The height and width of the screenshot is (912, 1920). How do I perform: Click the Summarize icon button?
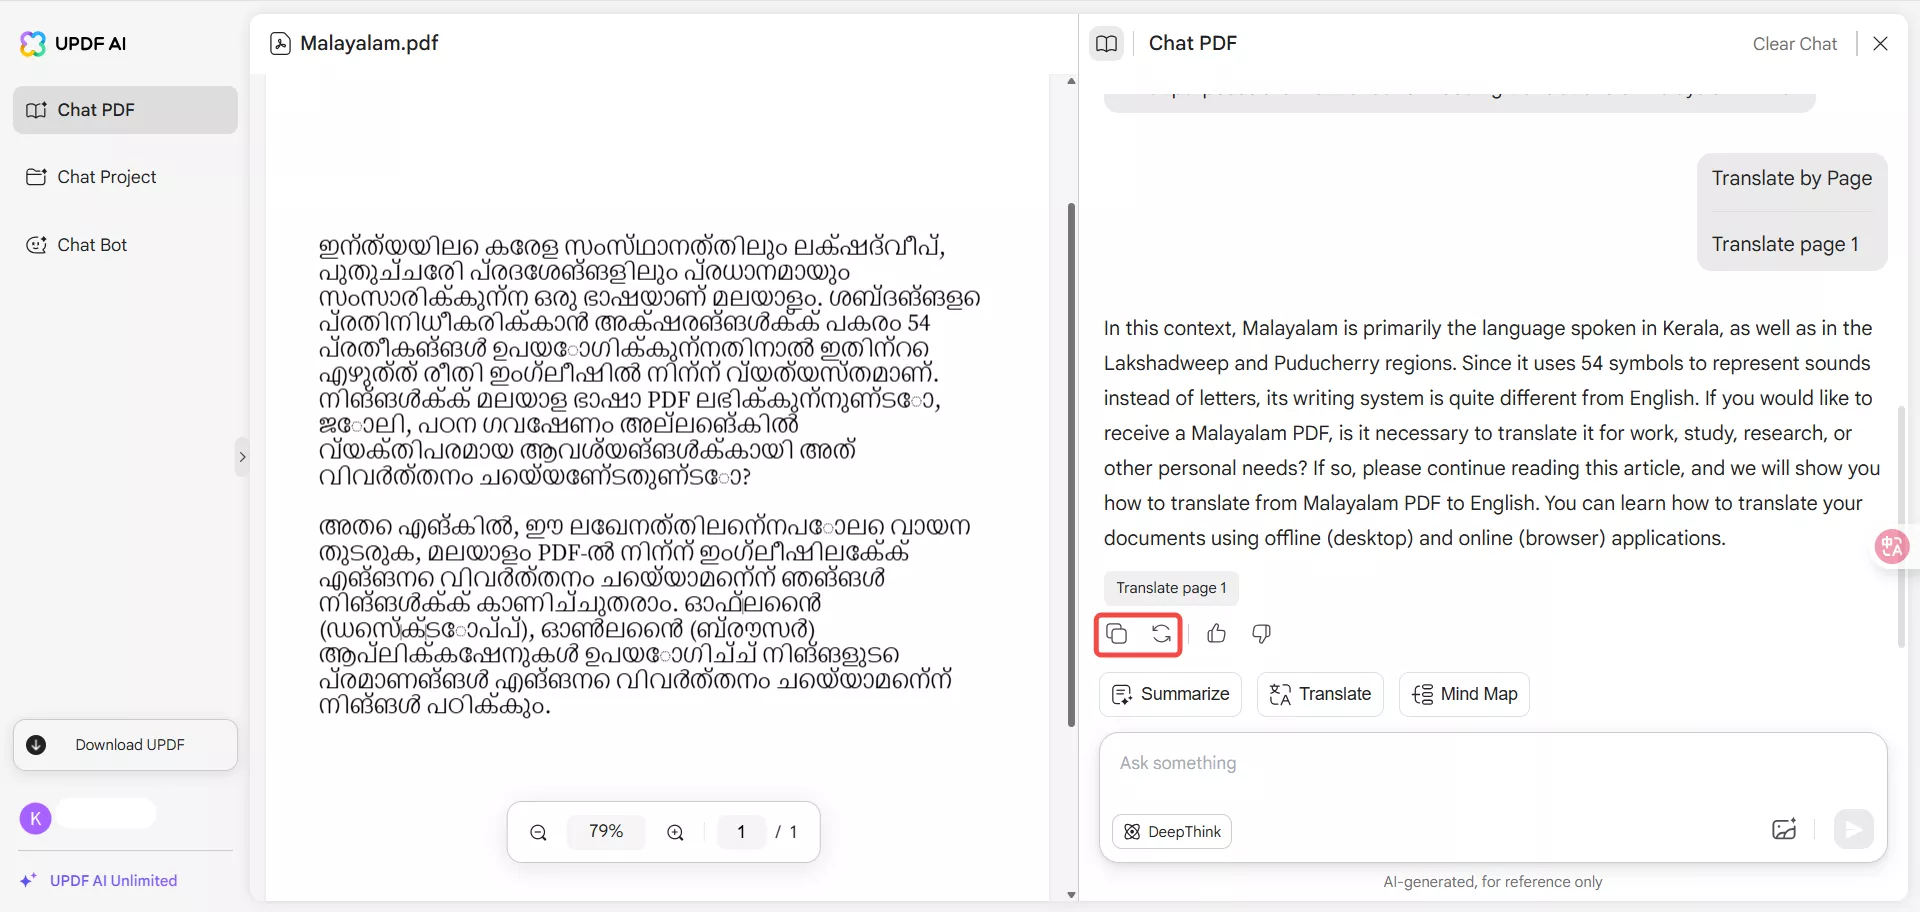click(x=1170, y=694)
